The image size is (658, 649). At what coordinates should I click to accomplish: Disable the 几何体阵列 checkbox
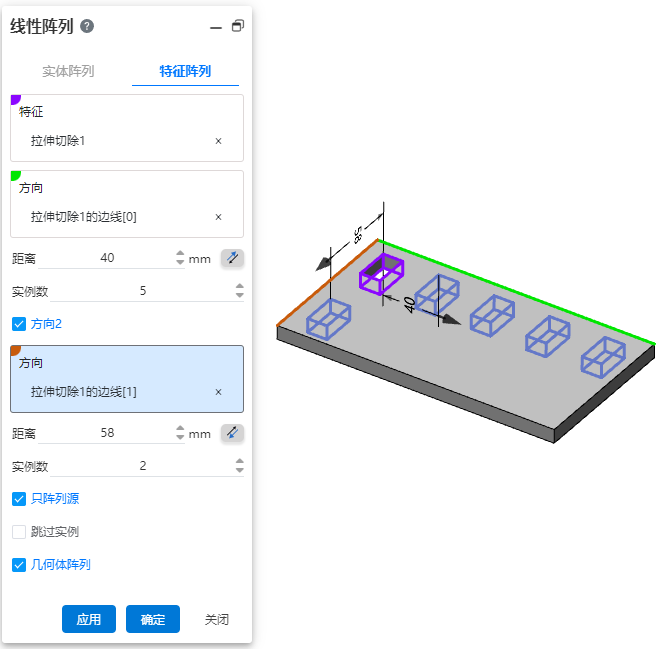coord(19,565)
